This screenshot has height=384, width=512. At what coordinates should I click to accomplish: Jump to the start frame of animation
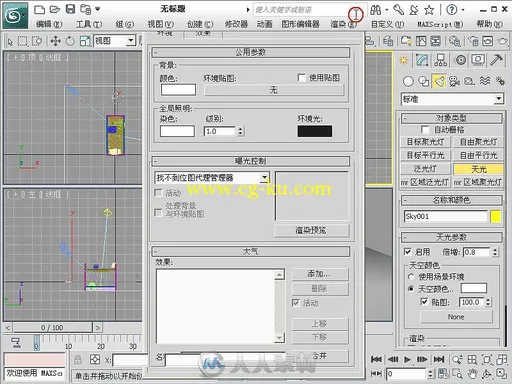point(376,359)
